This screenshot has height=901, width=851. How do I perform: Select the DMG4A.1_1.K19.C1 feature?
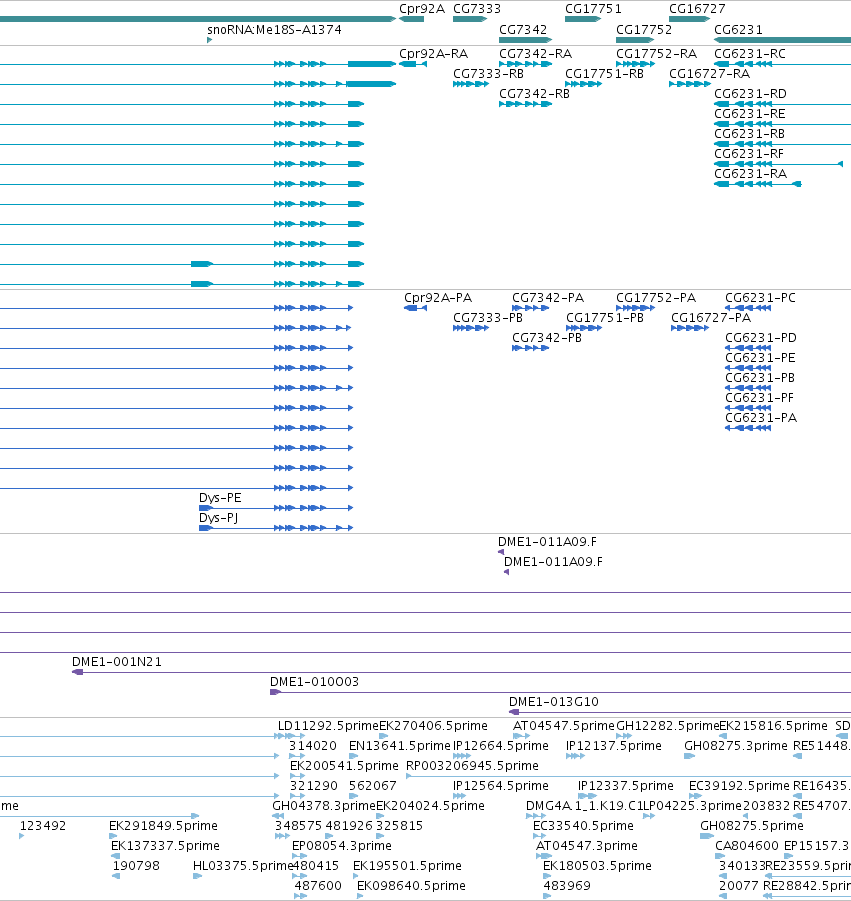coord(536,816)
